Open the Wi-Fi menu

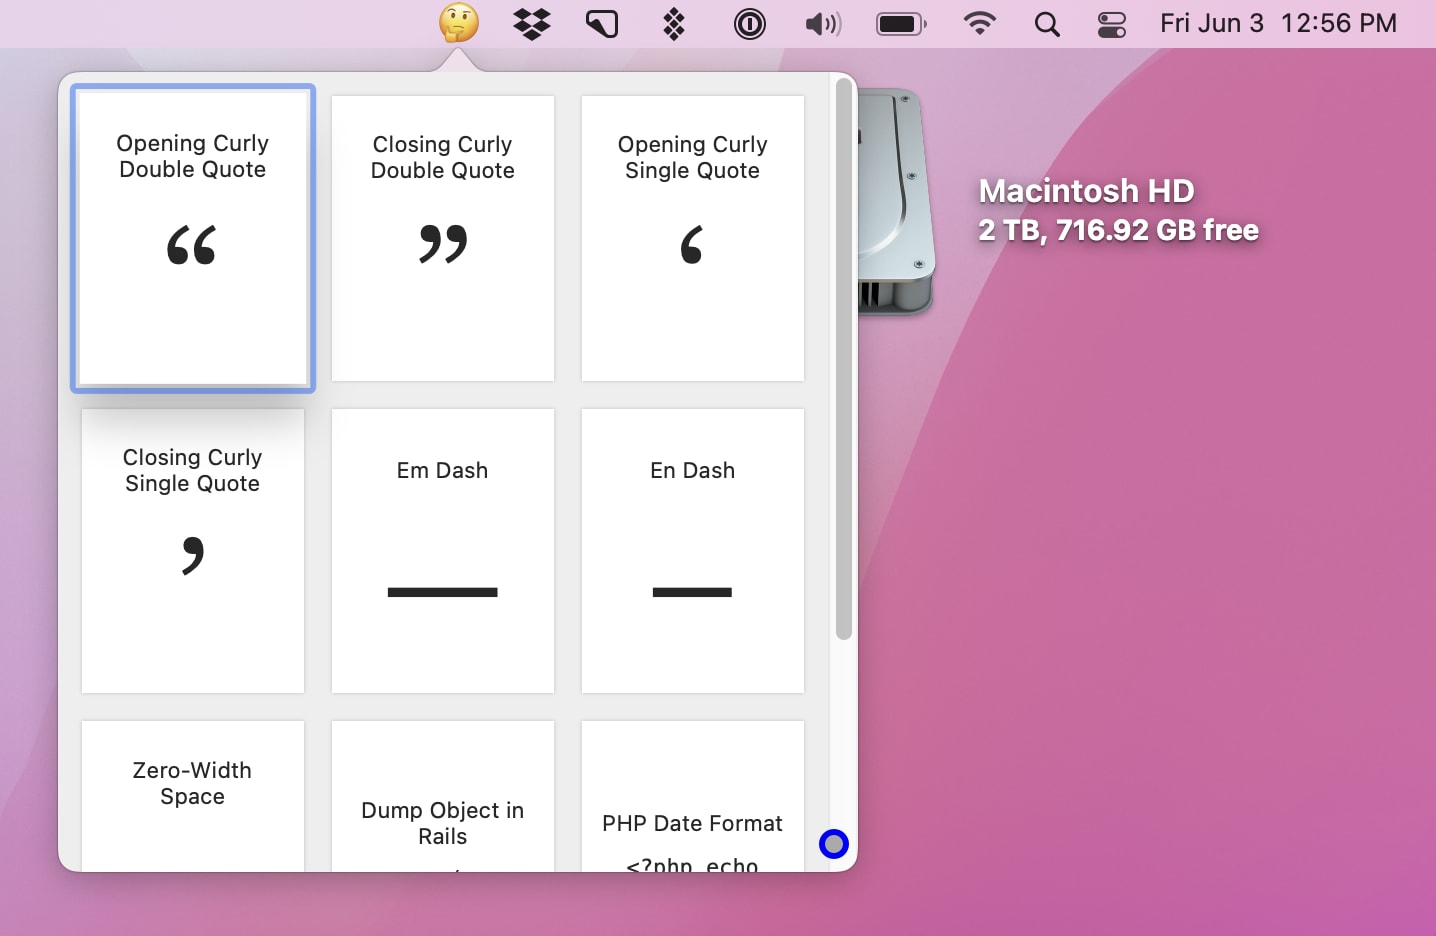tap(980, 23)
